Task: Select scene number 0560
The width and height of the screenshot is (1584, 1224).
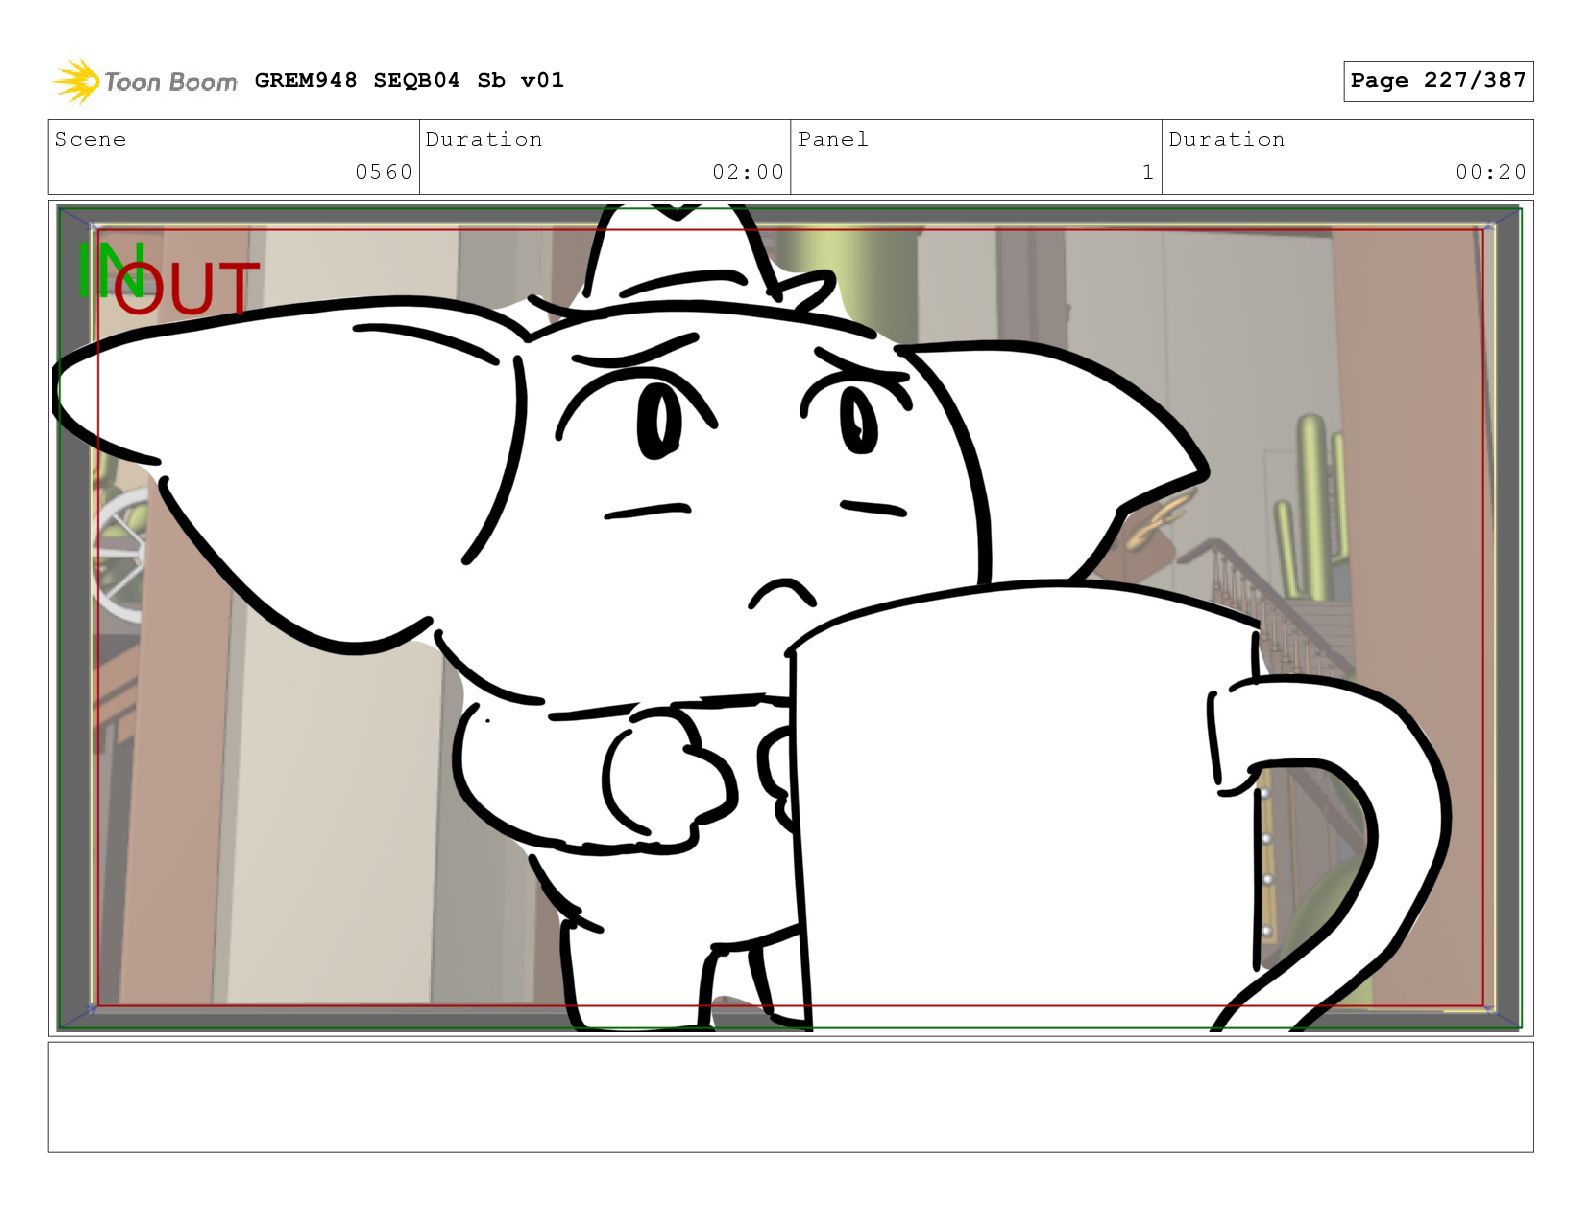Action: 384,172
